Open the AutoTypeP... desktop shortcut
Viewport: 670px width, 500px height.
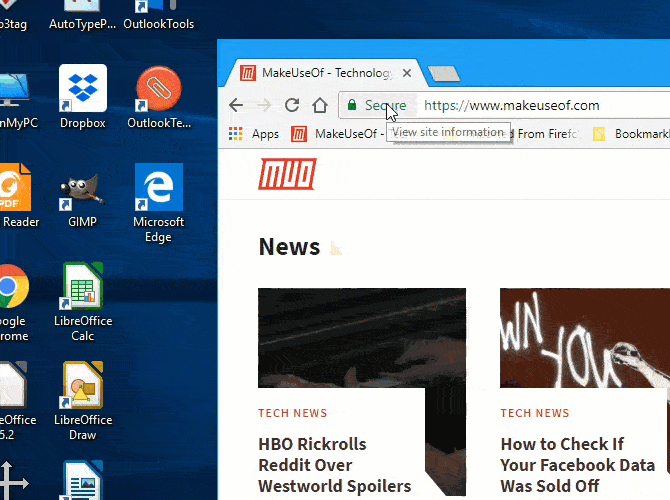82,15
